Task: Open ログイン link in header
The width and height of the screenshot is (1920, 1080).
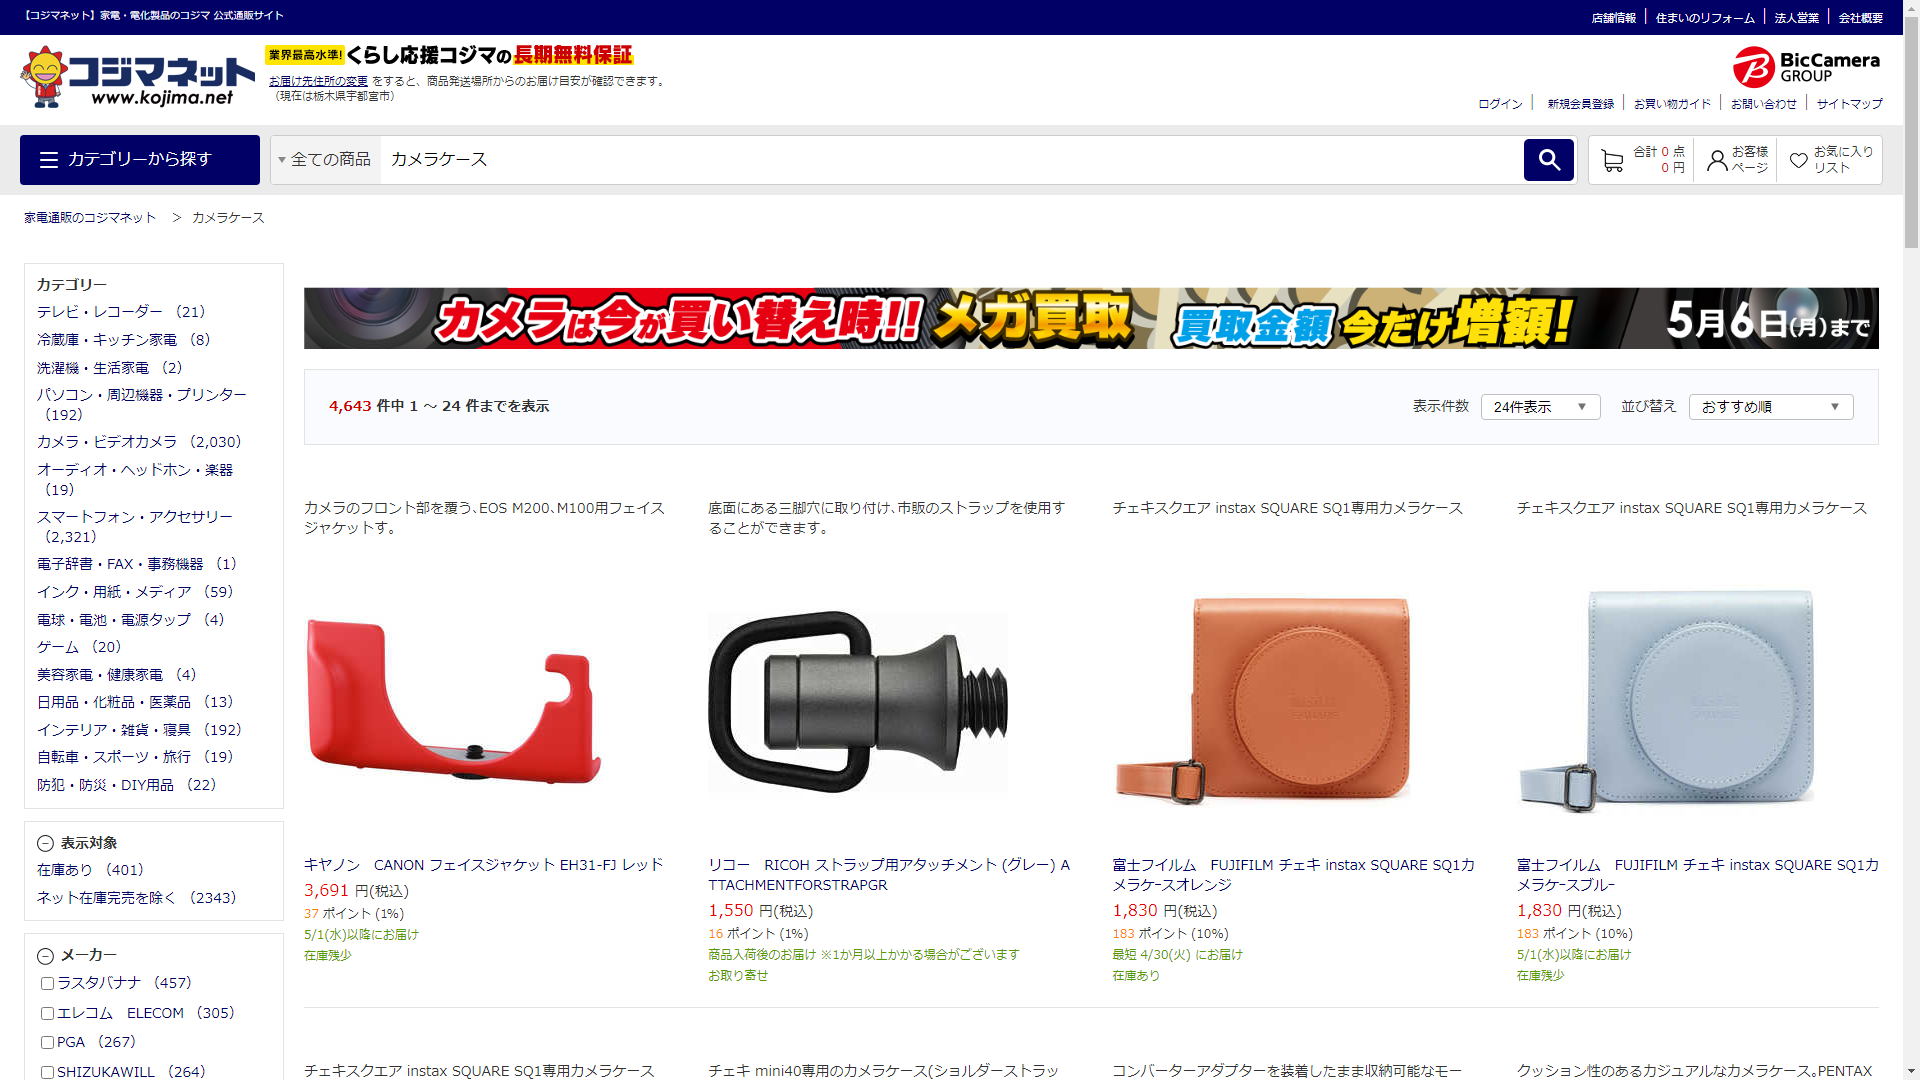Action: pos(1500,104)
